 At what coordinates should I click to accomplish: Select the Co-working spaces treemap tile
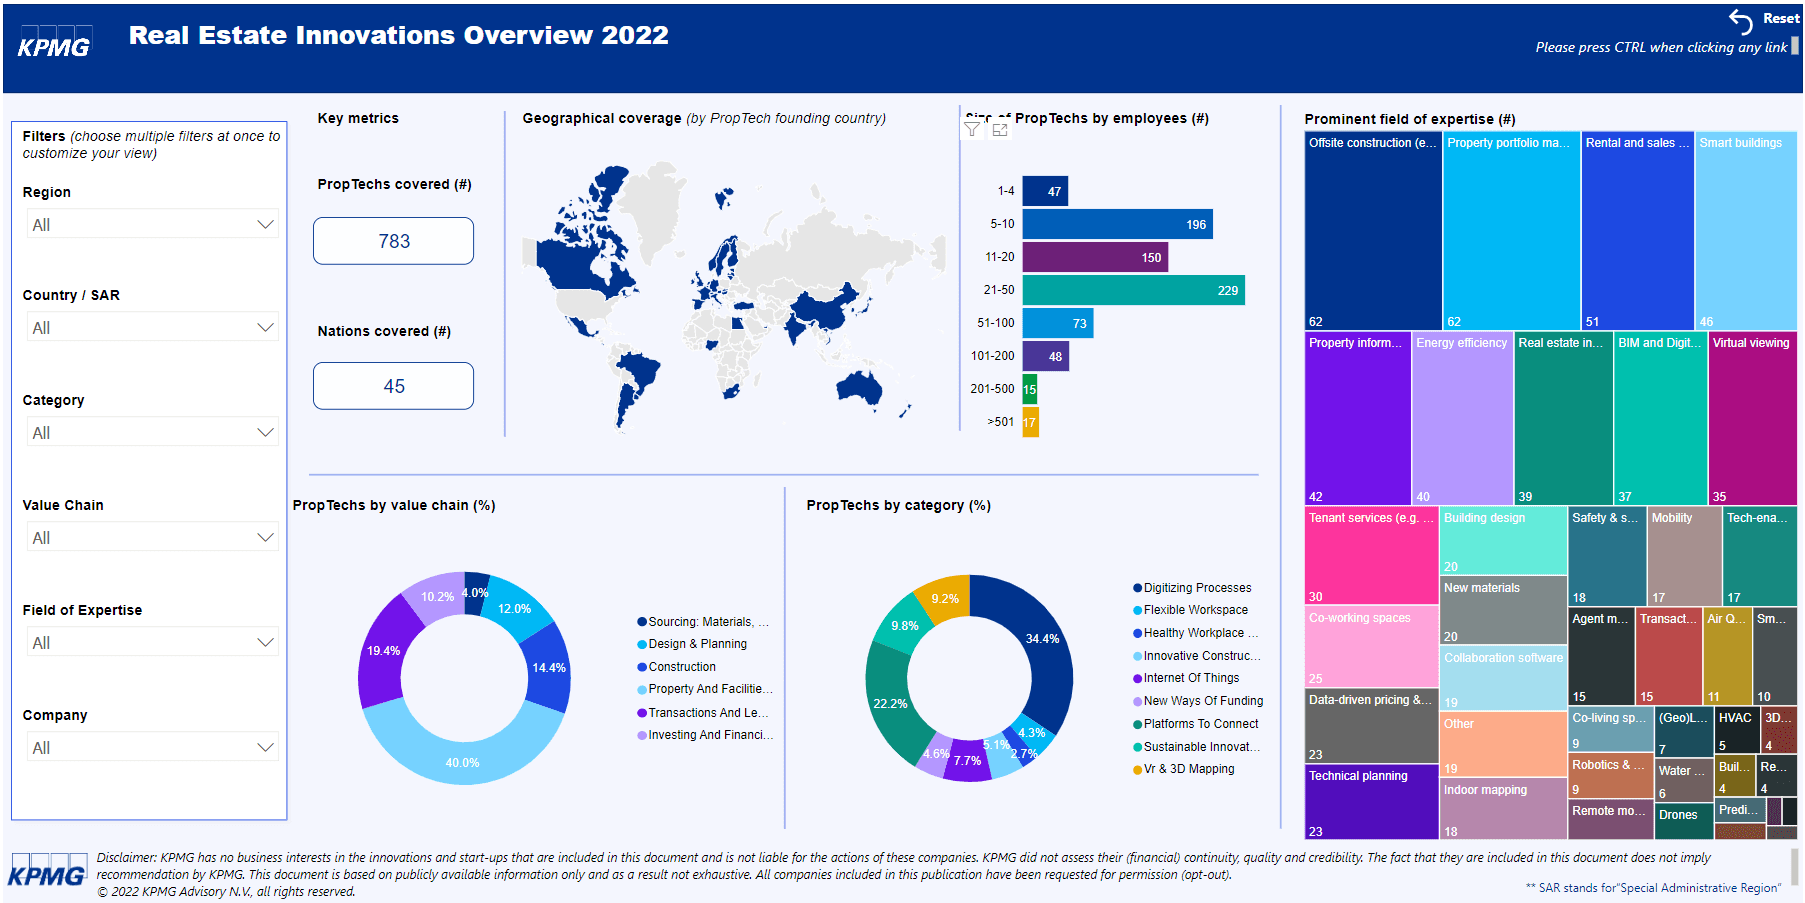coord(1371,647)
